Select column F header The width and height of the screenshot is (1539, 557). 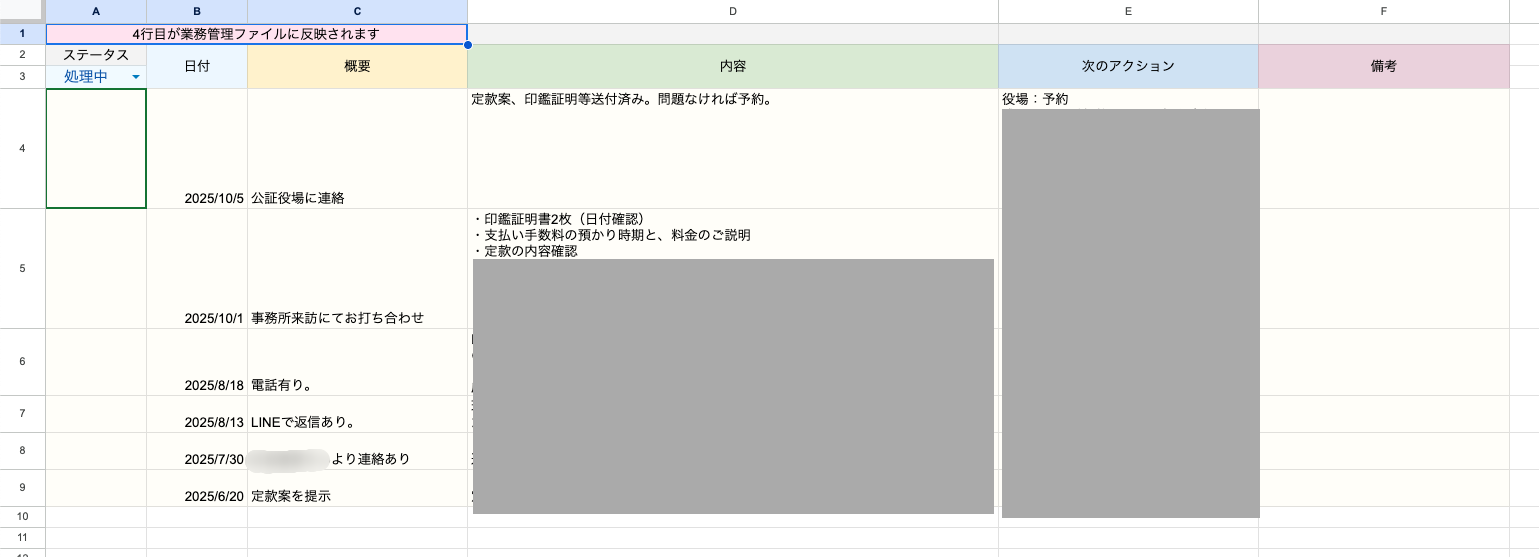click(x=1383, y=11)
